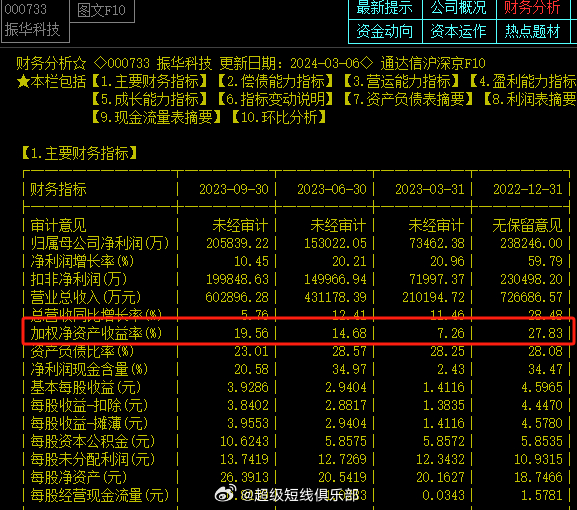Image resolution: width=577 pixels, height=510 pixels.
Task: Click the 扣非净利润(万) row label
Action: pos(78,280)
